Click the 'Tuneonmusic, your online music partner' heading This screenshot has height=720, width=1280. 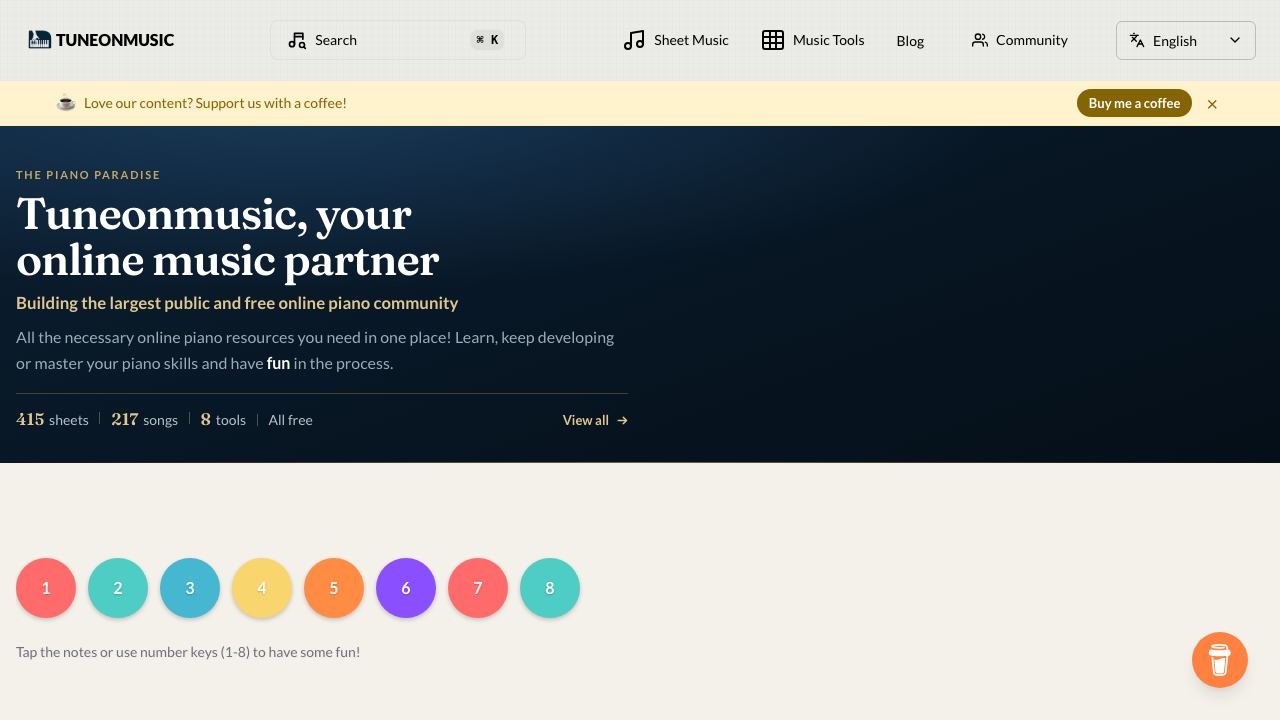click(x=228, y=237)
